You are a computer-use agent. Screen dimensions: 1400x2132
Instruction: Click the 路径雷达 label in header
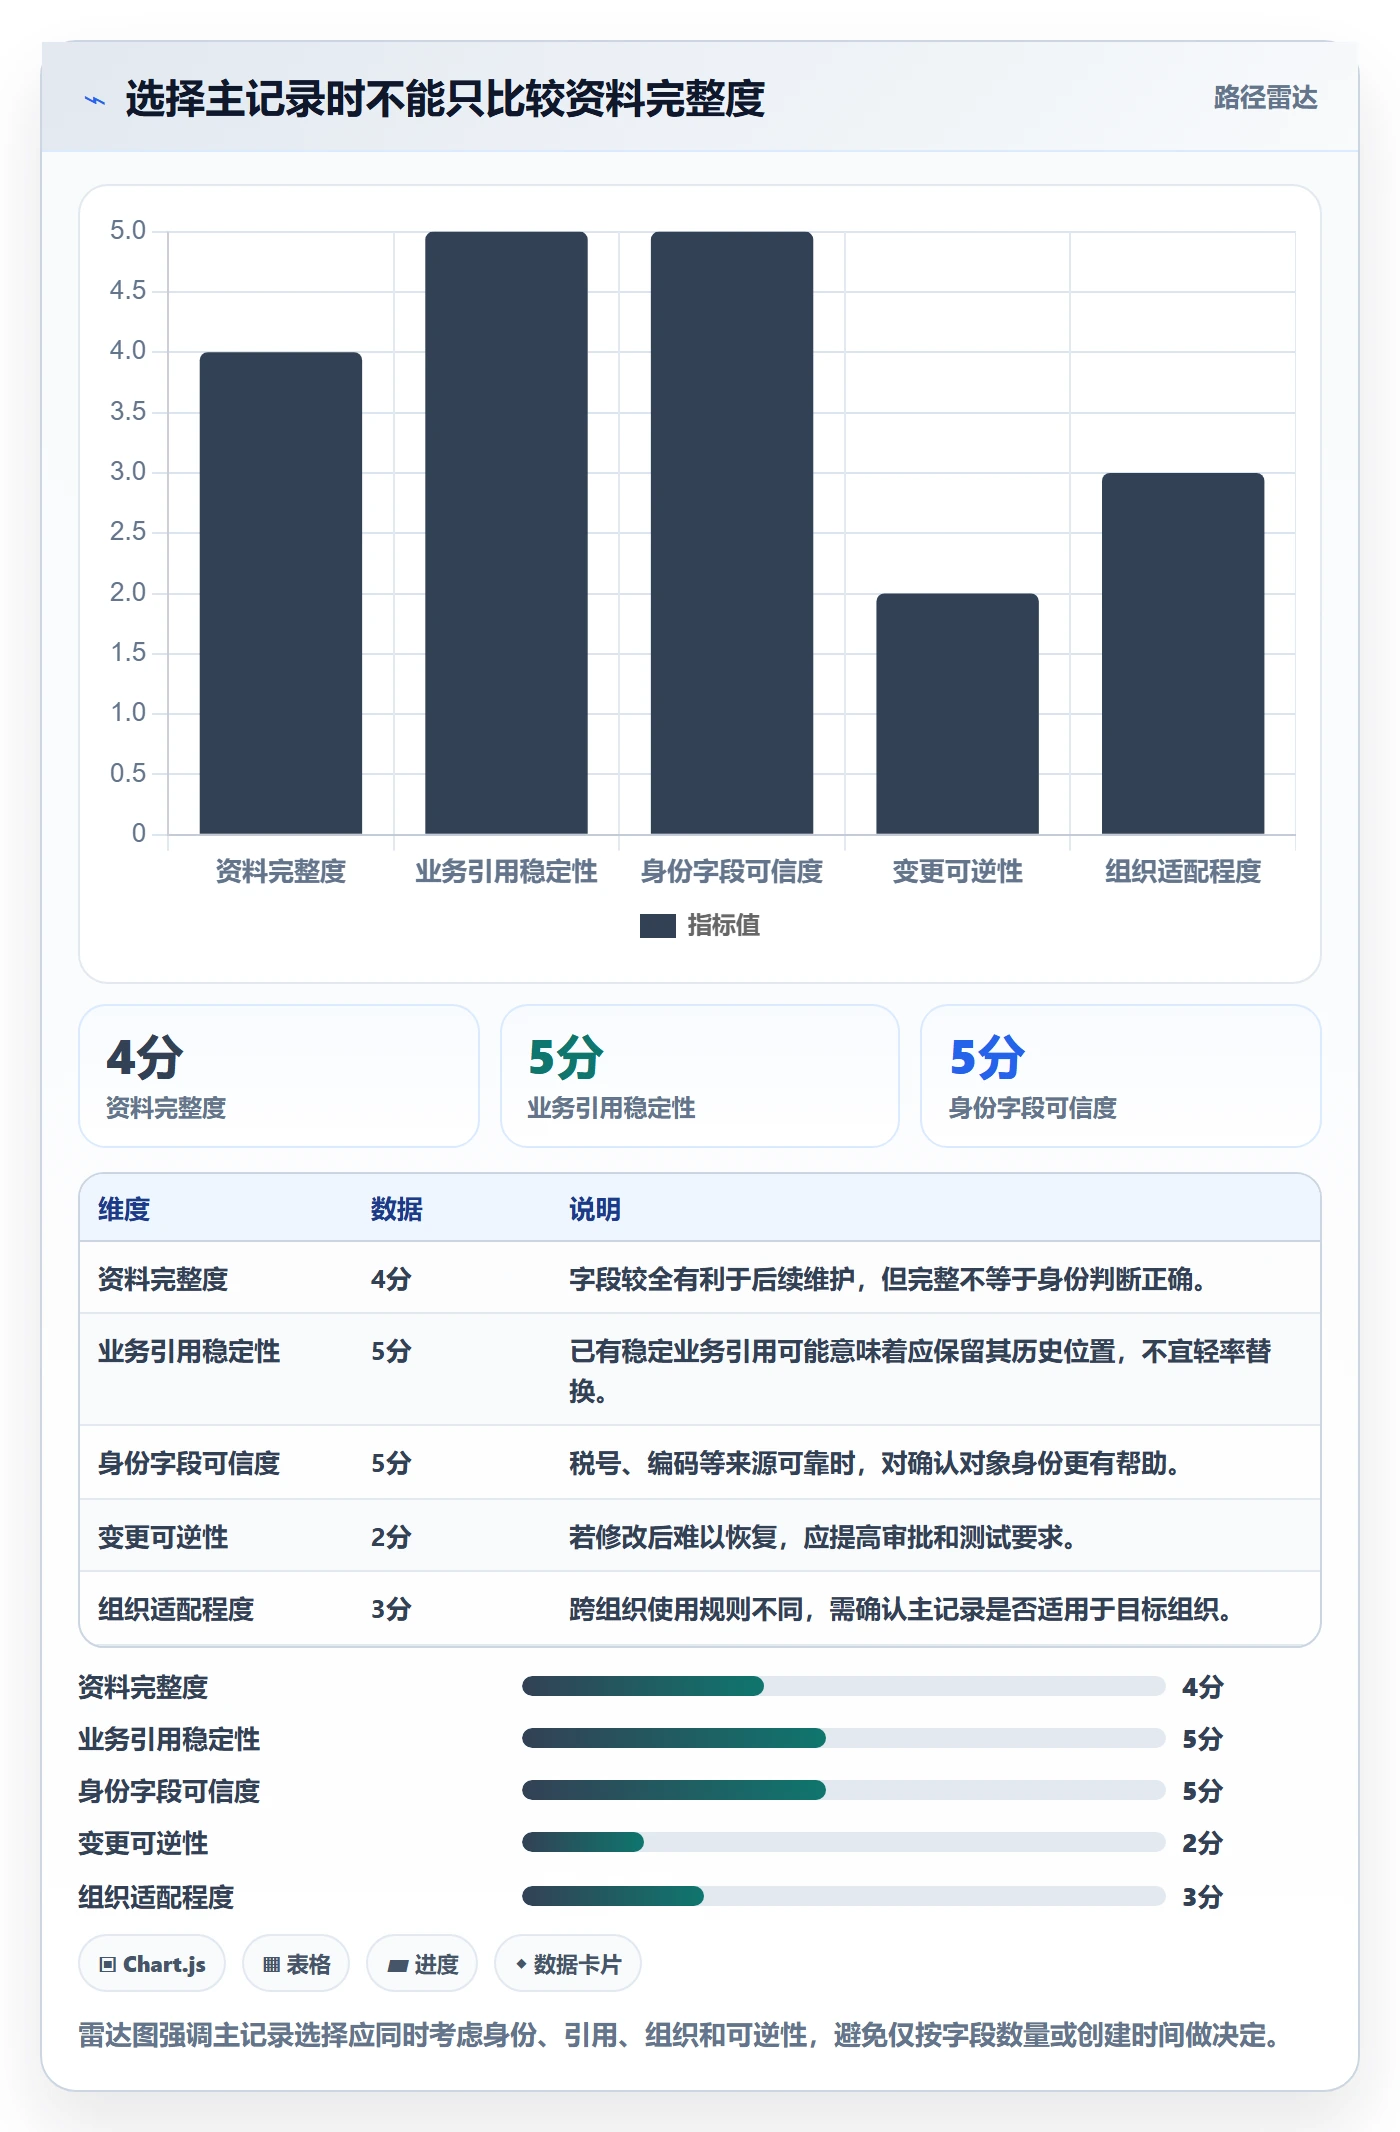1265,98
